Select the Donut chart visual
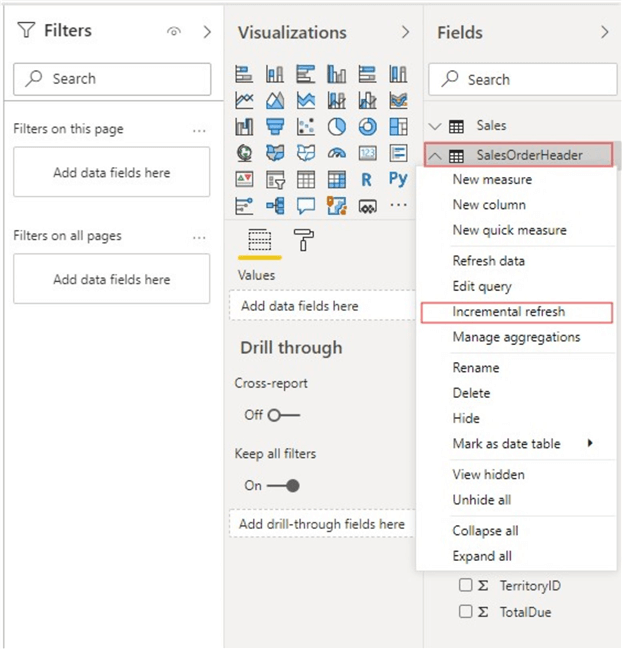Viewport: 622px width, 649px height. coord(367,127)
